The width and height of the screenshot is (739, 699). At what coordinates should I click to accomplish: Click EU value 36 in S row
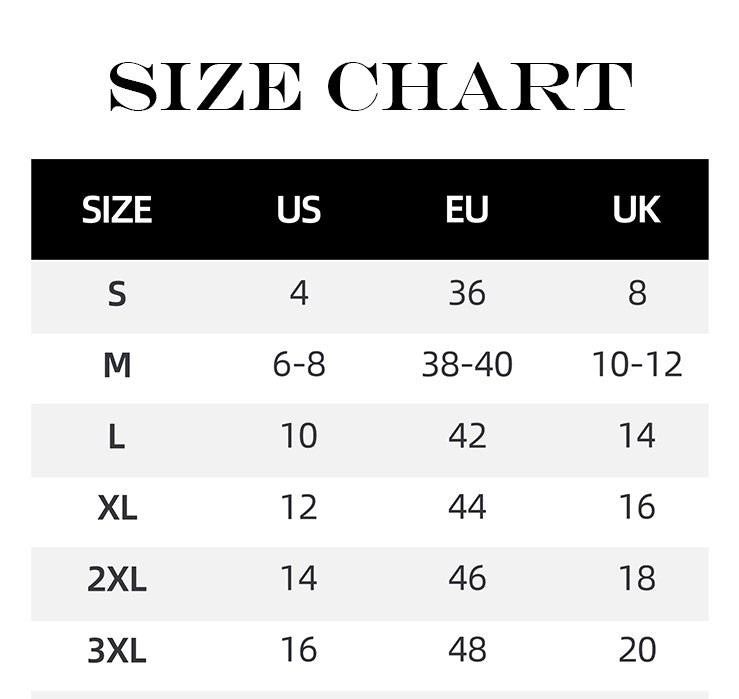(467, 294)
